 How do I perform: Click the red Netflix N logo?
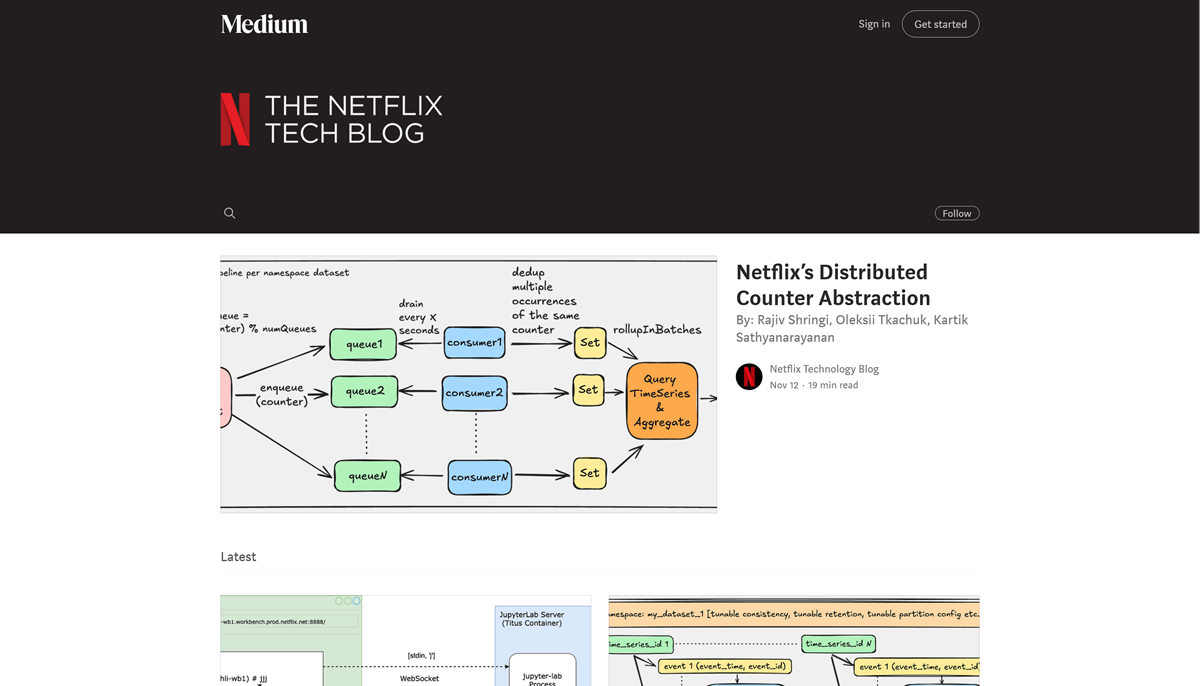click(x=235, y=119)
